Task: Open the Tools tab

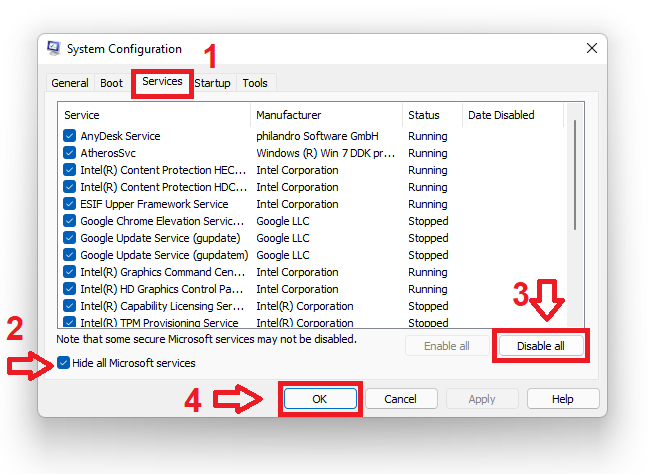Action: pos(255,83)
